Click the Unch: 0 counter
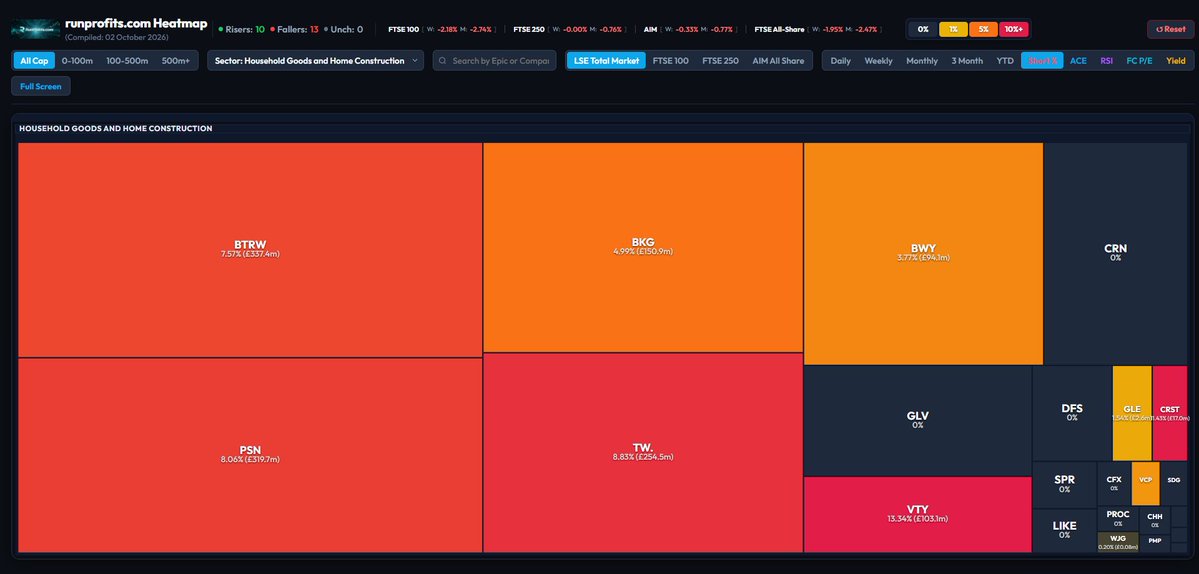This screenshot has height=574, width=1199. tap(343, 29)
